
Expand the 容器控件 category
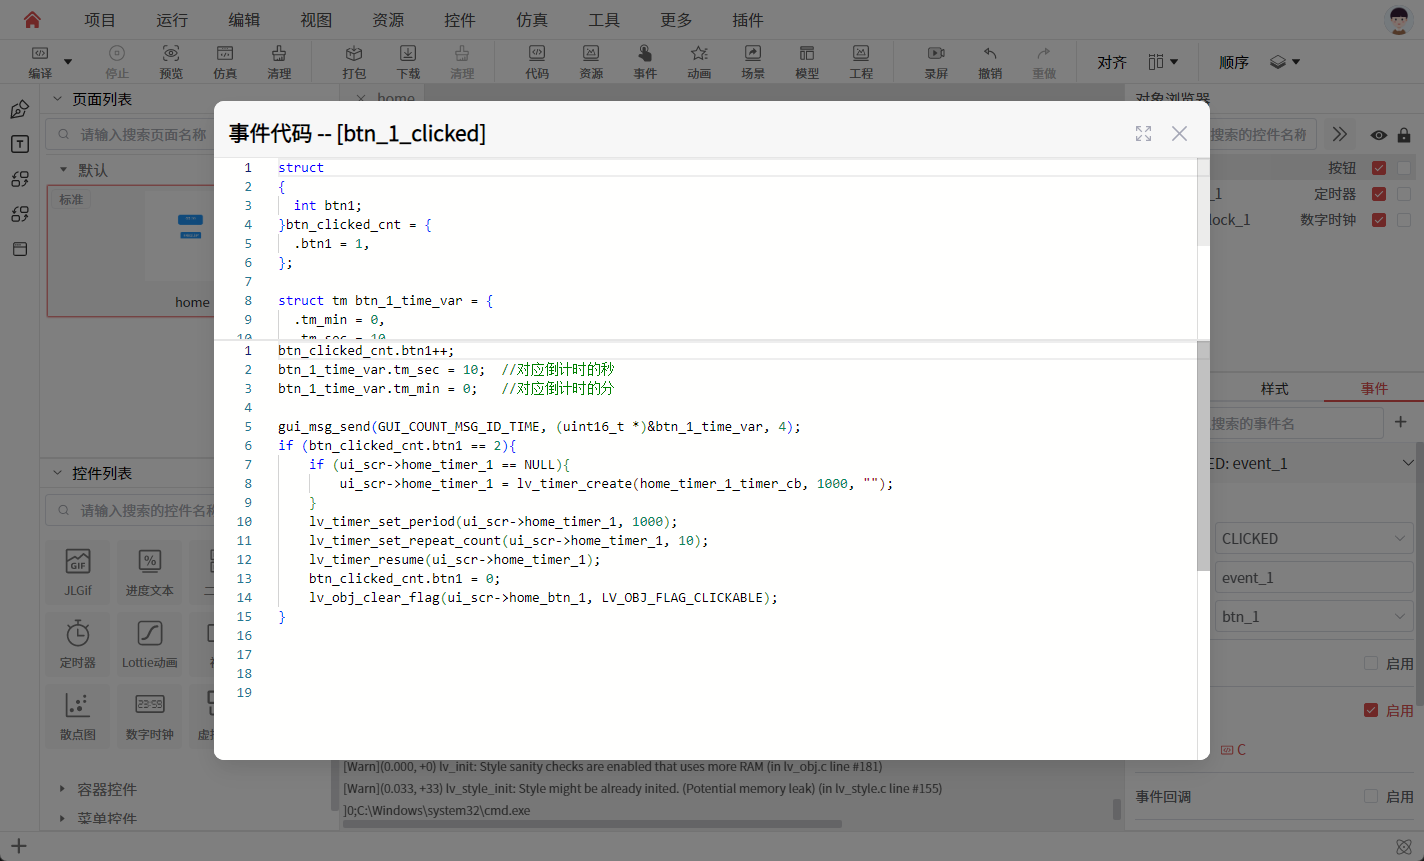62,789
